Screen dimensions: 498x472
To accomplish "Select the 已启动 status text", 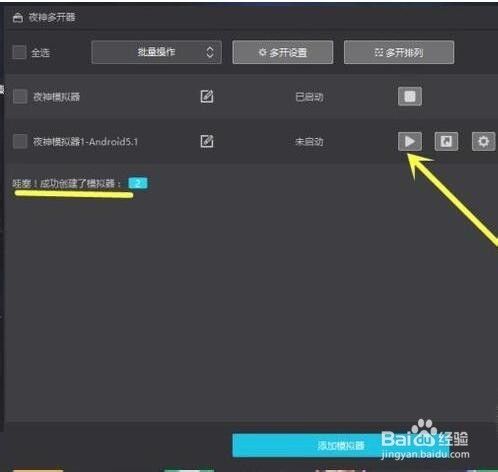I will point(309,97).
